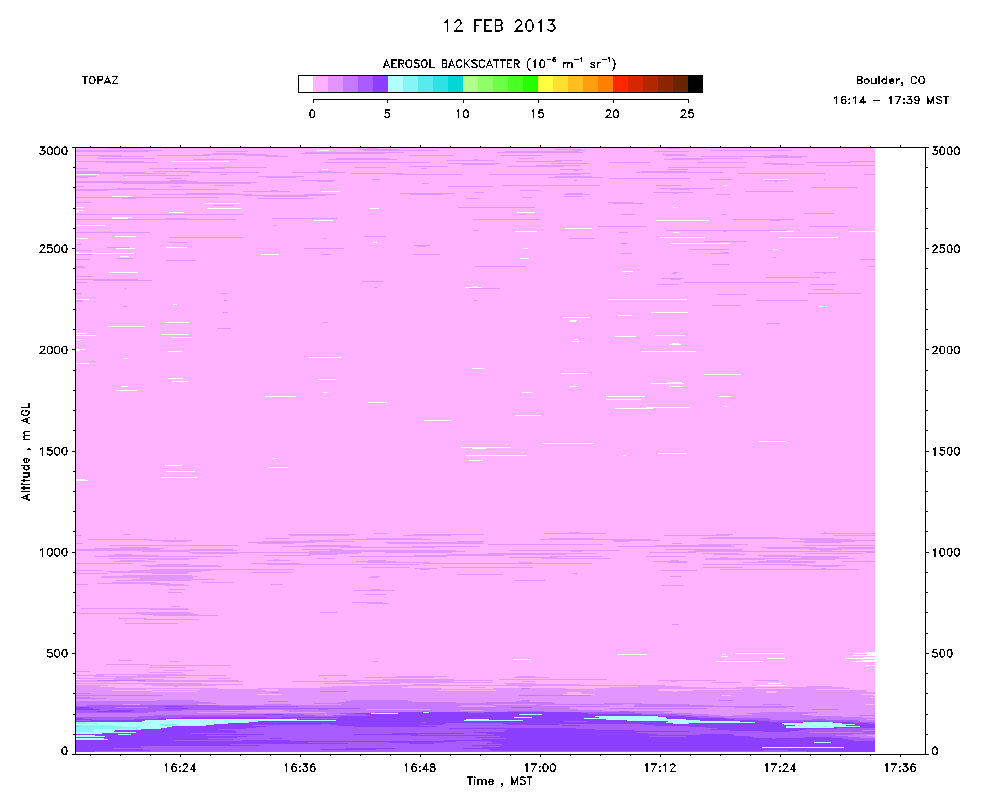Click 1500 on the right altitude axis

[x=946, y=452]
